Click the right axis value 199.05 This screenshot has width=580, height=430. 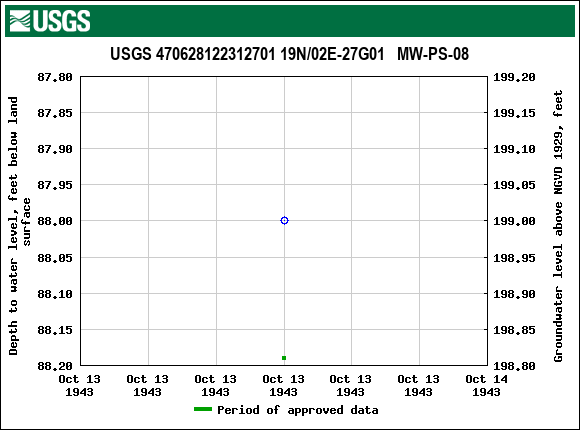[x=515, y=185]
